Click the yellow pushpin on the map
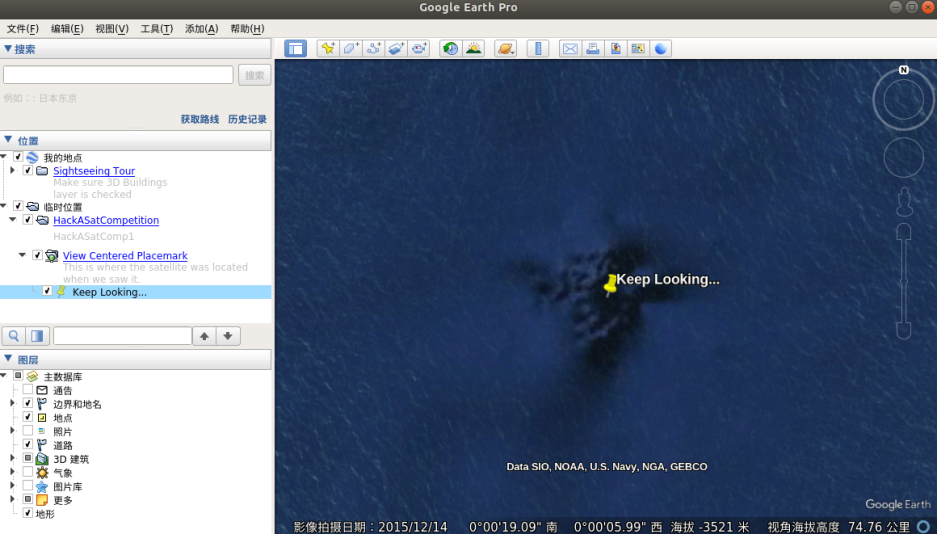 (x=610, y=285)
